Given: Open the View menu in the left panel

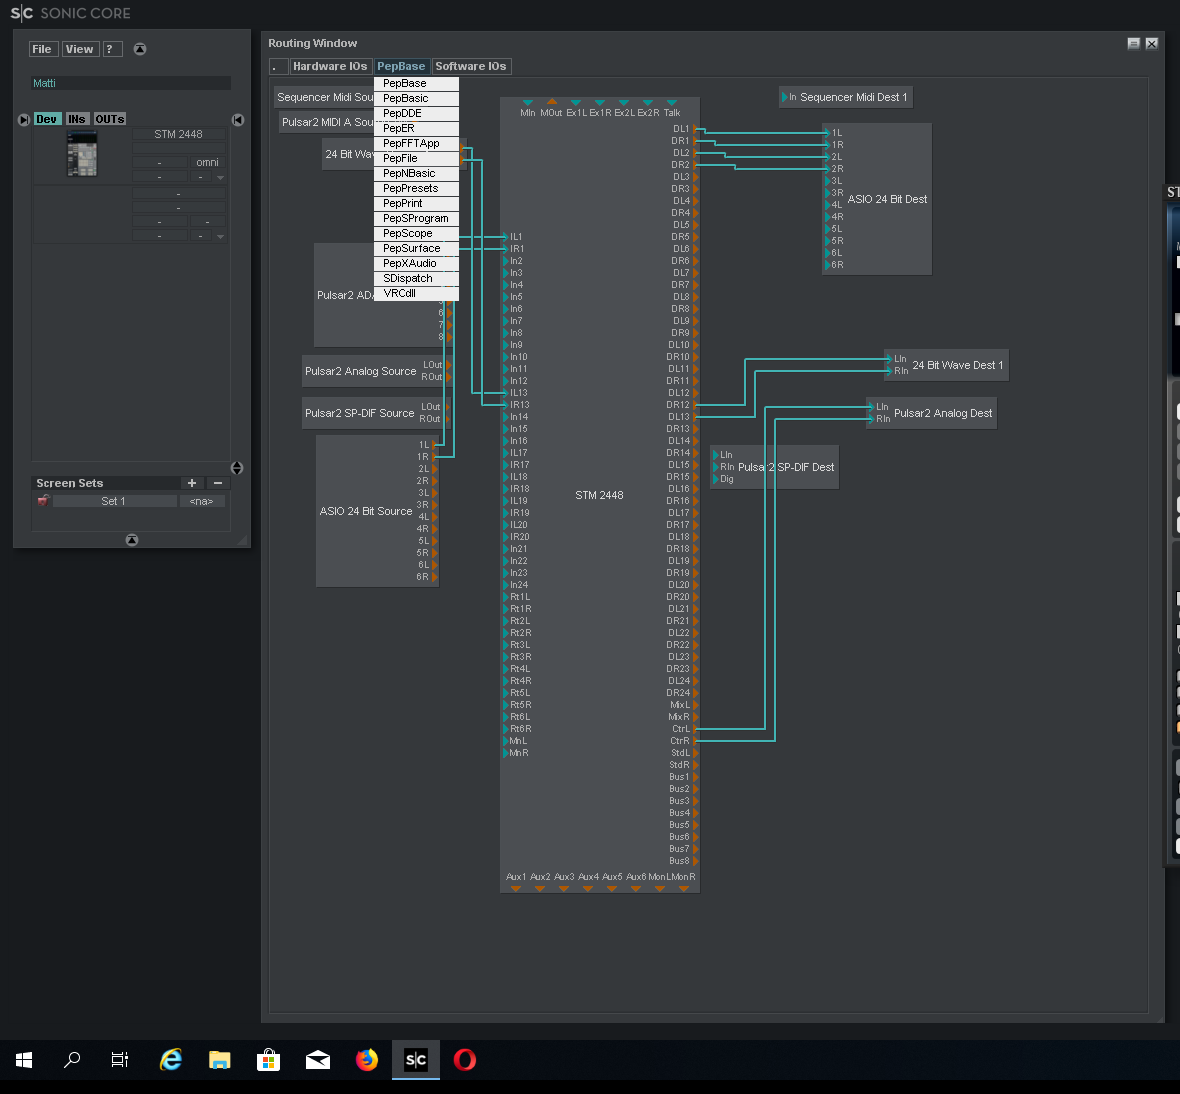Looking at the screenshot, I should coord(80,49).
